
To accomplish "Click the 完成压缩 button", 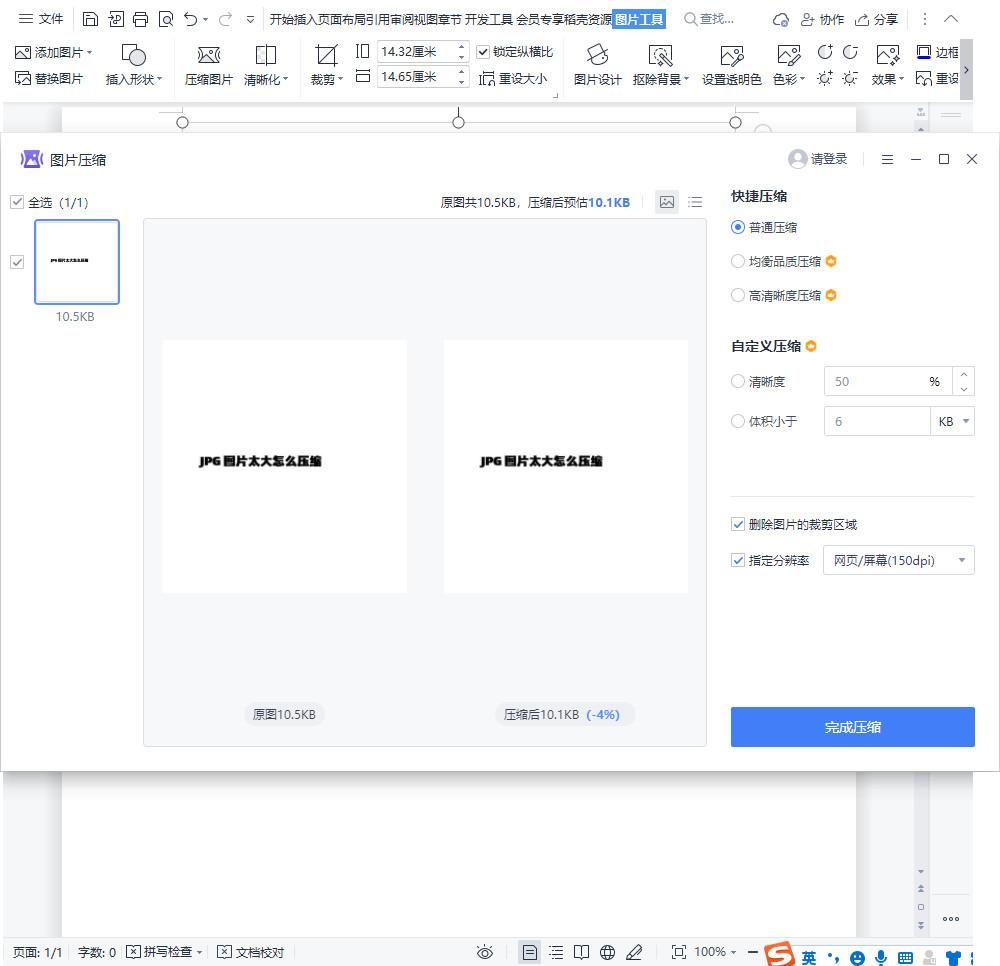I will tap(852, 727).
